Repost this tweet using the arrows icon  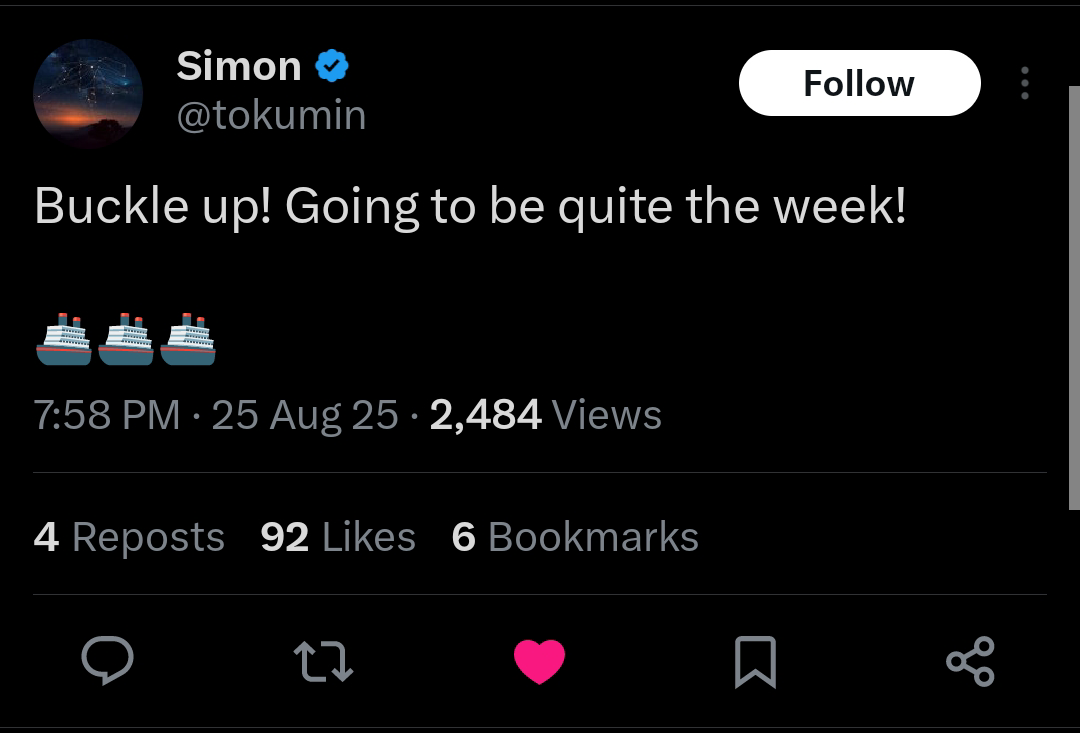point(323,662)
